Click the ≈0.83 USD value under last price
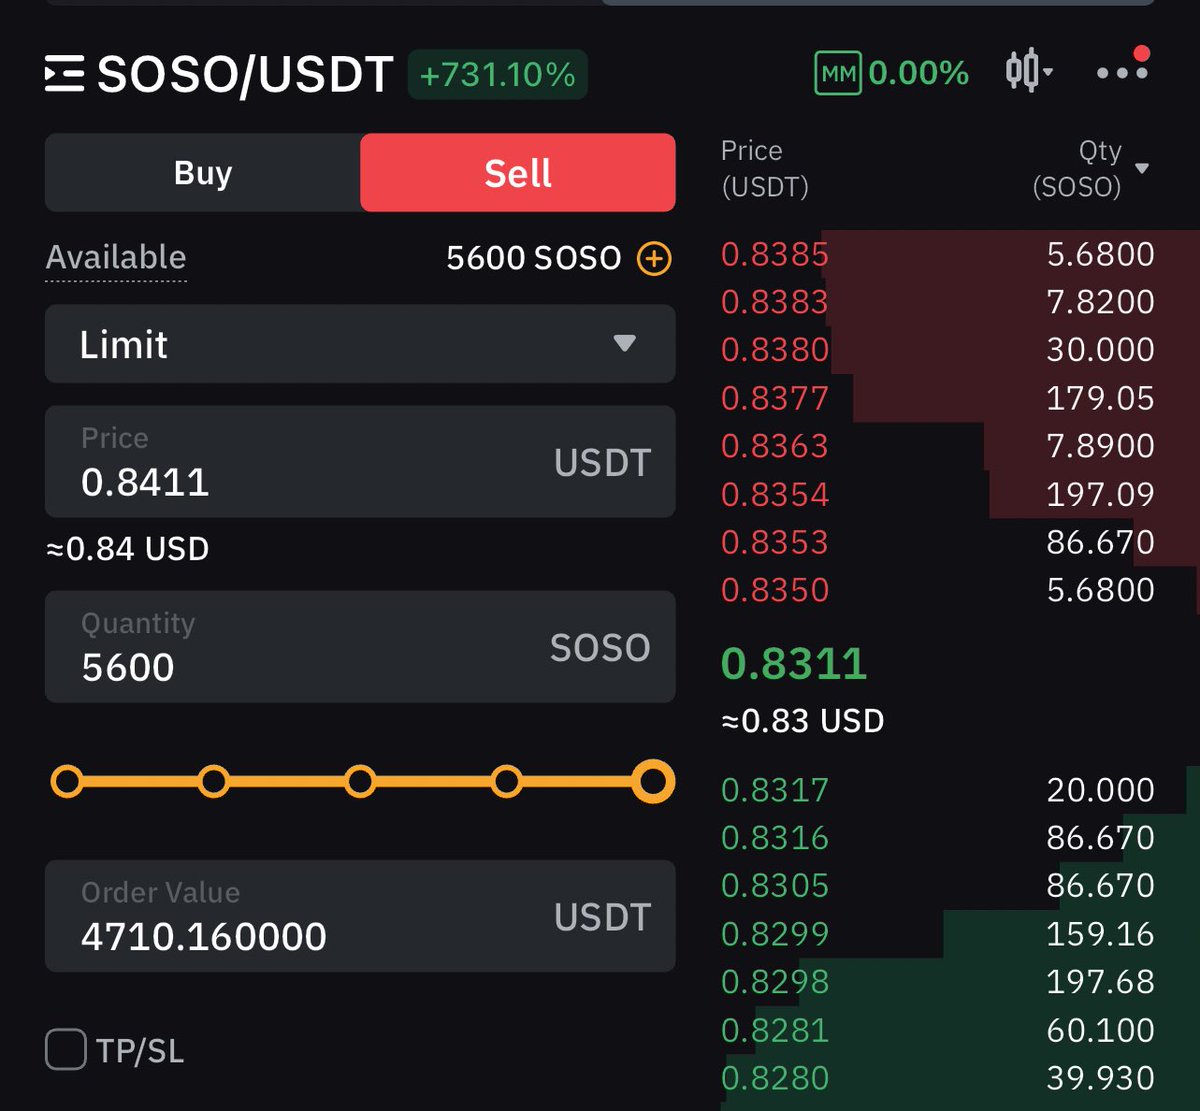This screenshot has width=1200, height=1111. 803,721
